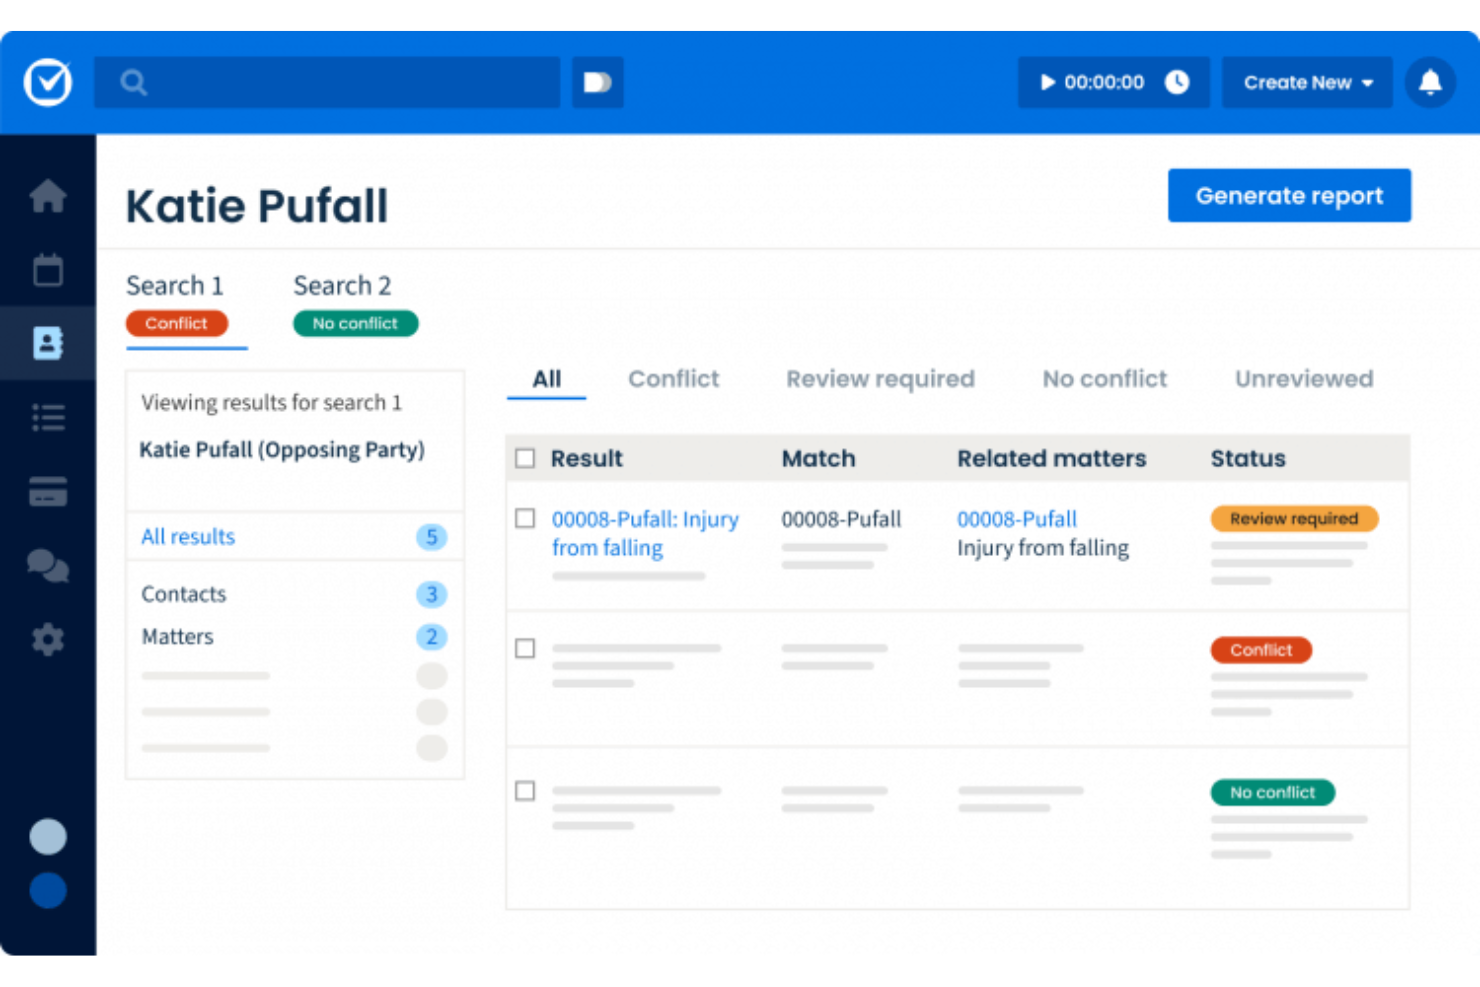Open the Contacts icon in sidebar
1480x987 pixels.
[48, 343]
